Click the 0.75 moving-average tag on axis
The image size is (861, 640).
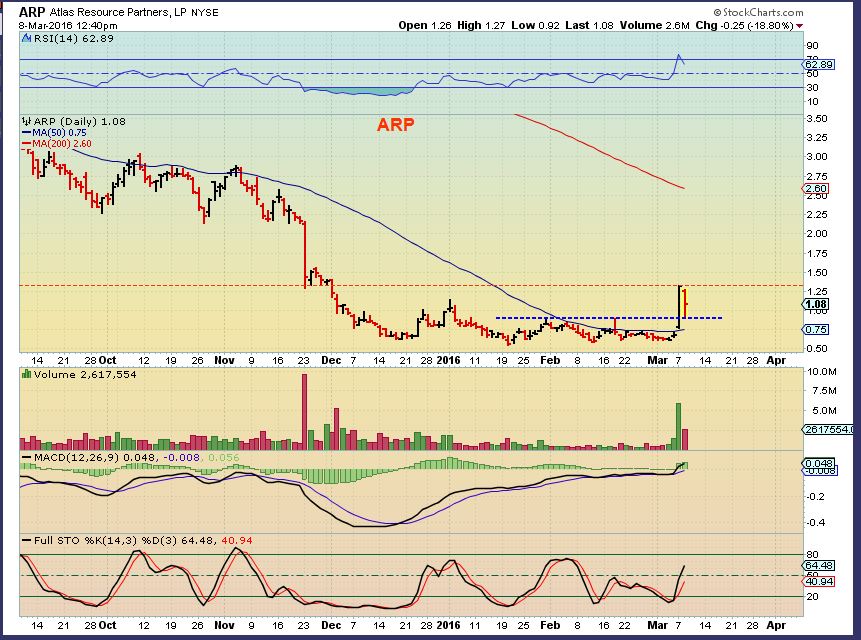[x=817, y=329]
